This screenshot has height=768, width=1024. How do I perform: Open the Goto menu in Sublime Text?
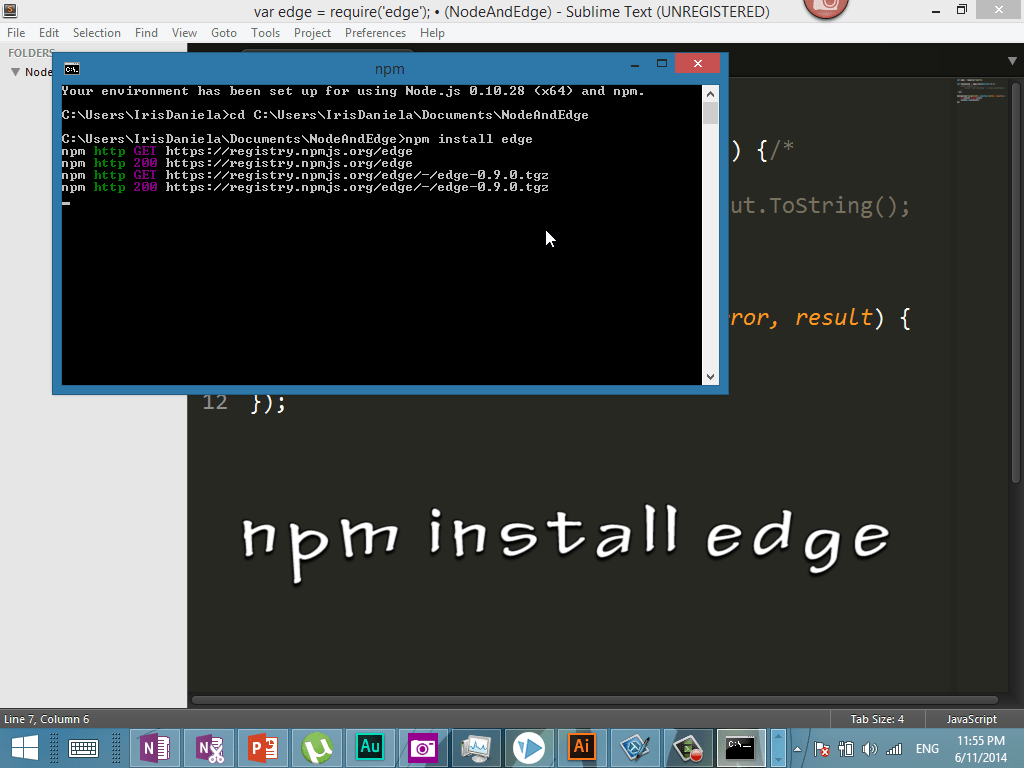pos(224,32)
